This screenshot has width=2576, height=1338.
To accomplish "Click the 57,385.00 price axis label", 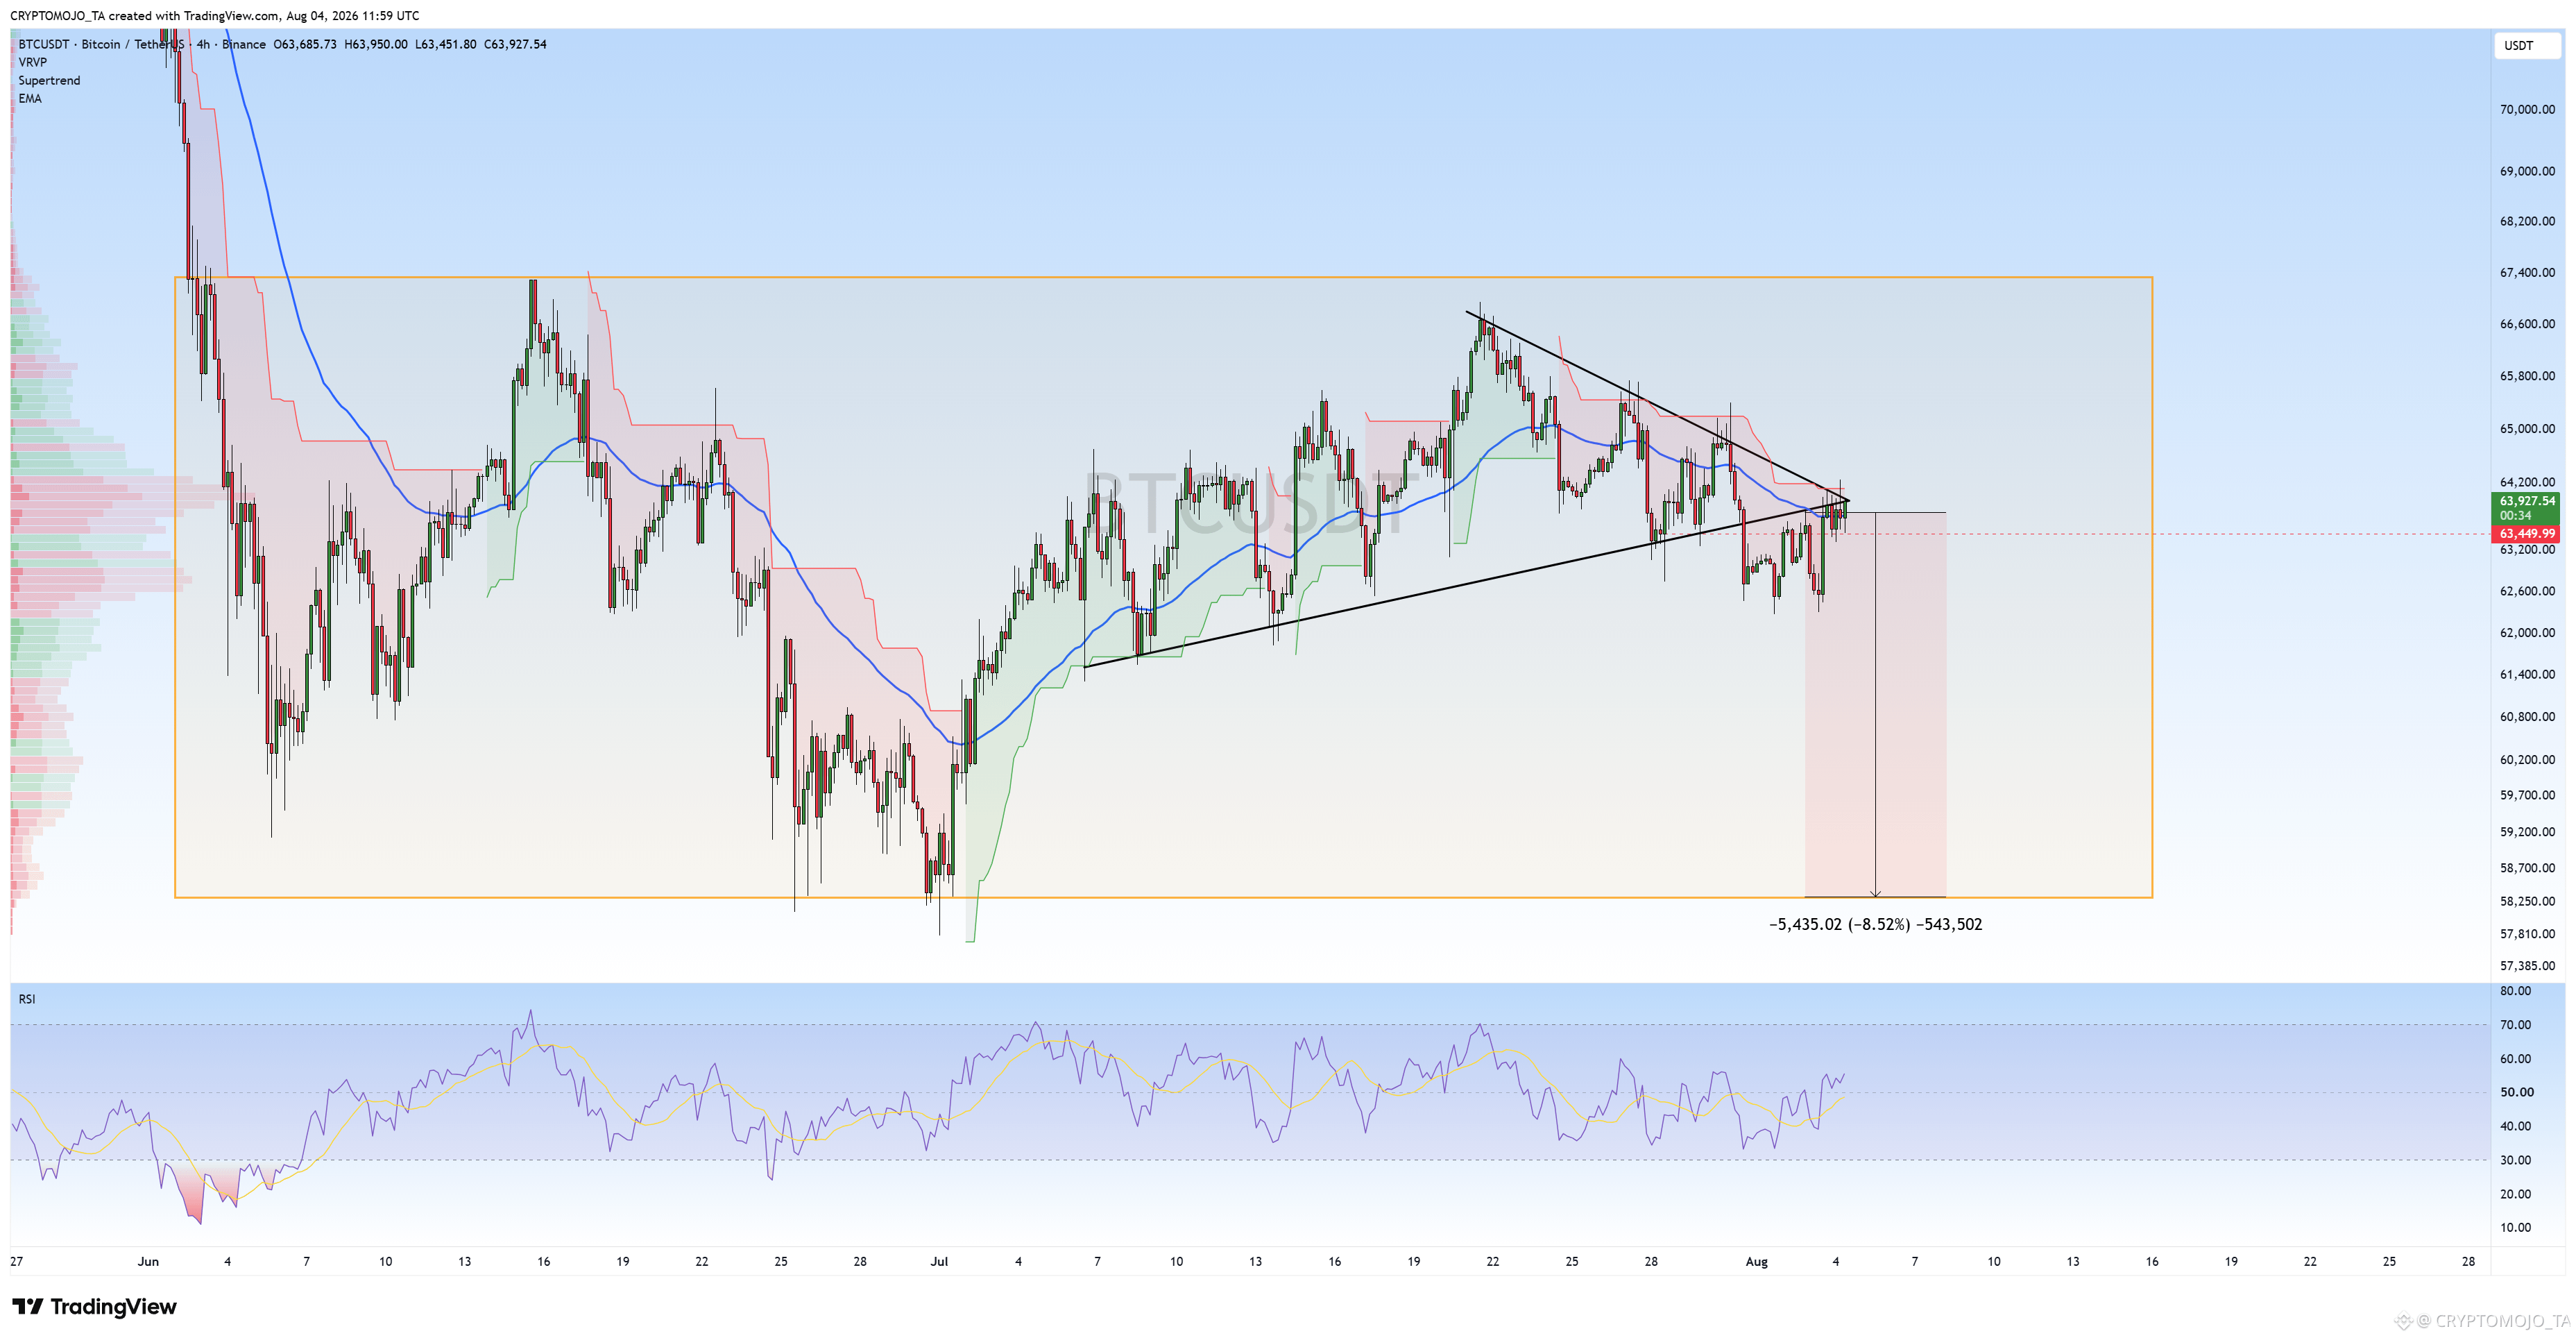I will click(x=2527, y=966).
